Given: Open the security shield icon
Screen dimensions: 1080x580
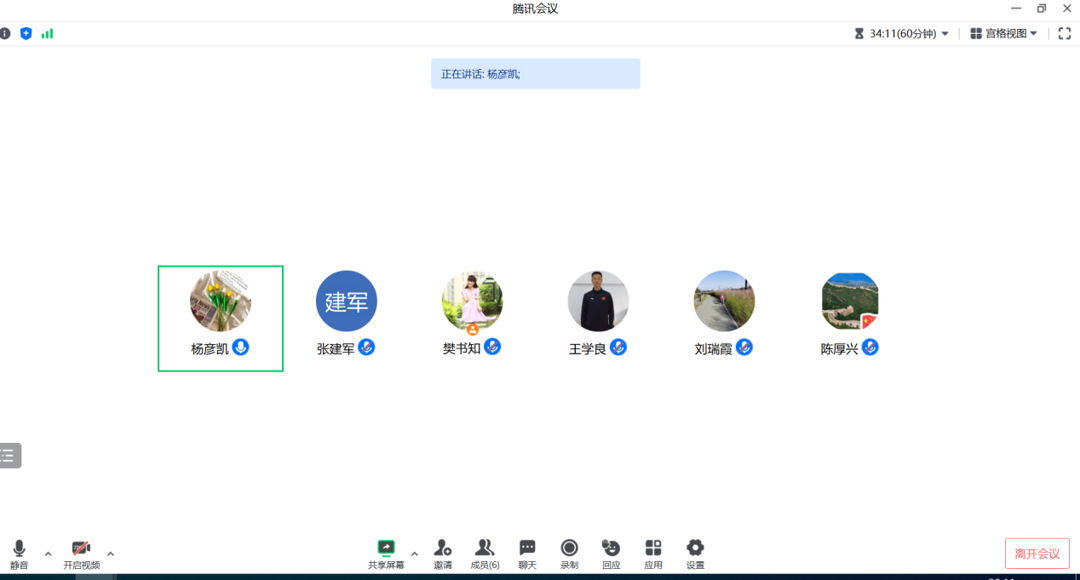Looking at the screenshot, I should coord(25,33).
